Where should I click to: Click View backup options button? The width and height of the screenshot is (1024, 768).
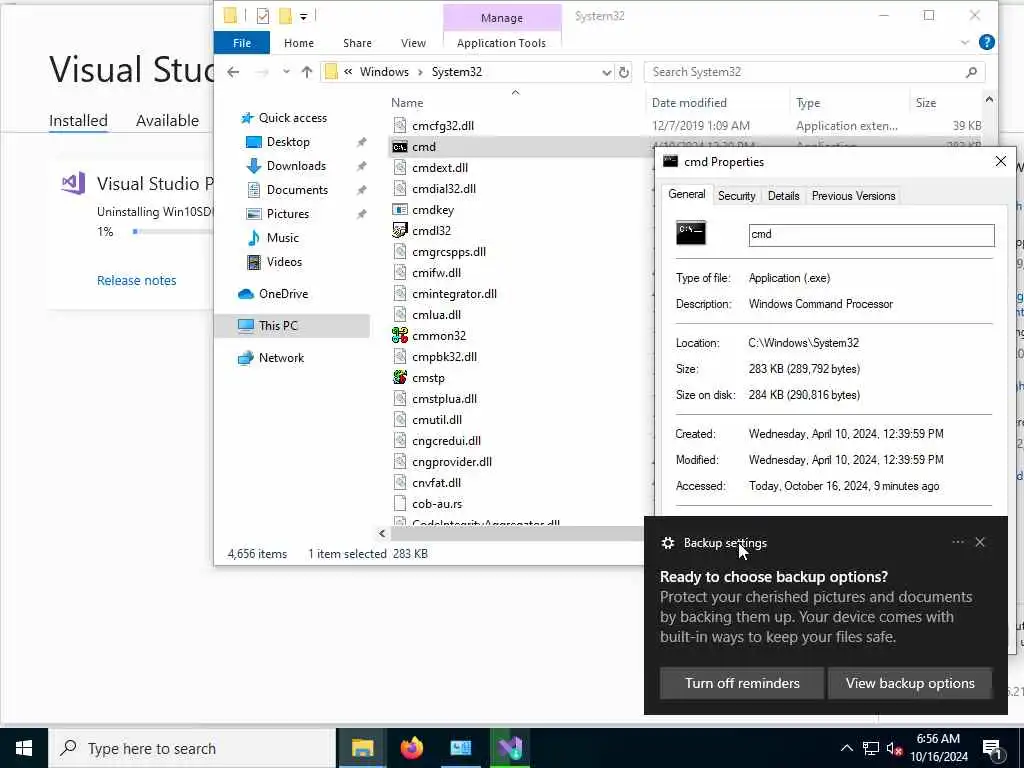910,683
